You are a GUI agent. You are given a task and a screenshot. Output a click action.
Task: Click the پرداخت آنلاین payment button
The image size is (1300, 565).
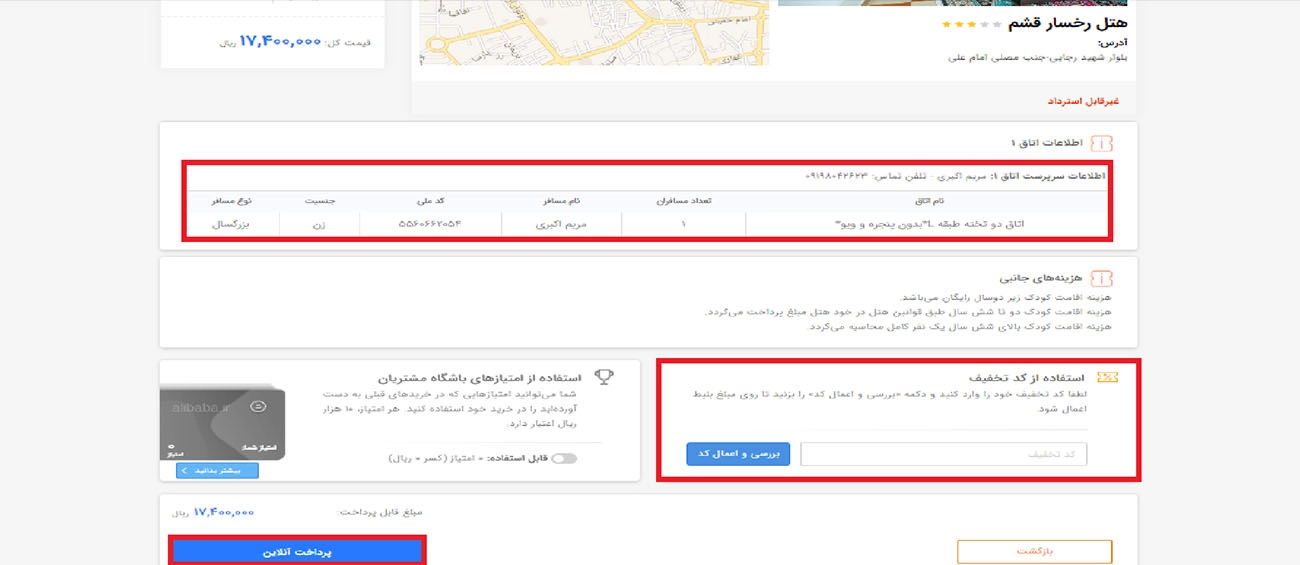click(x=297, y=551)
